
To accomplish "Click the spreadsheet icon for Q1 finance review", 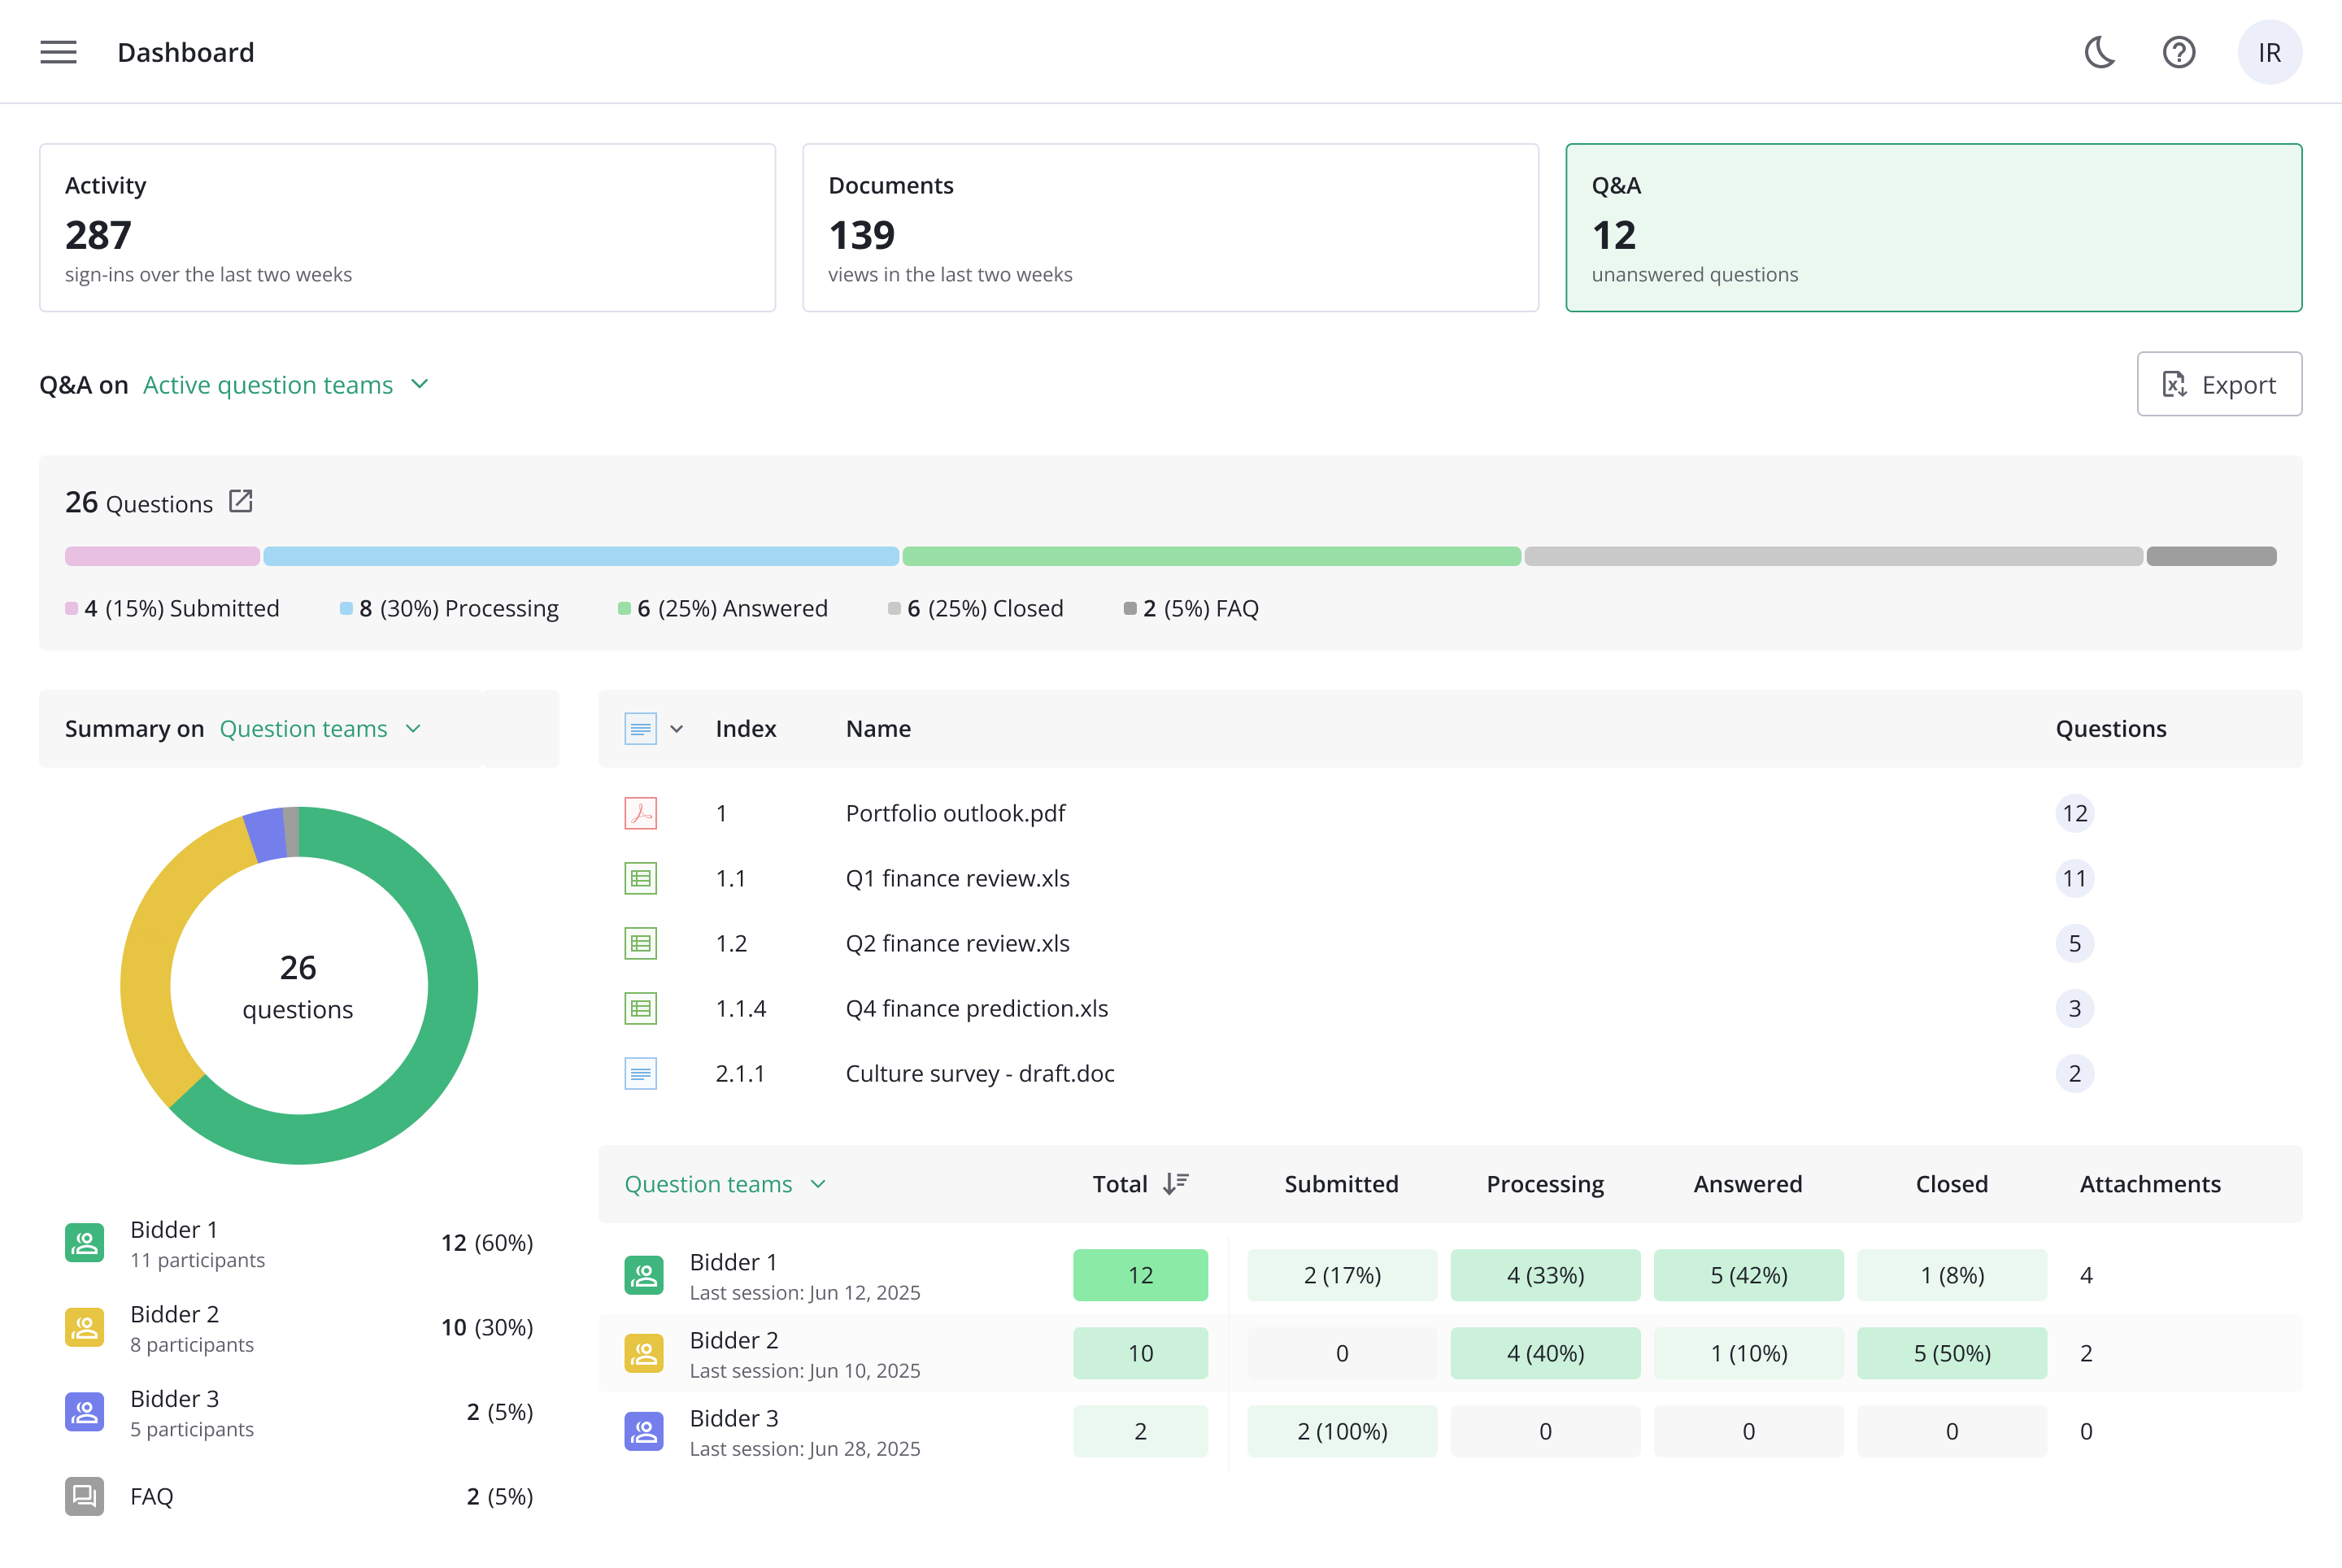I will click(640, 878).
